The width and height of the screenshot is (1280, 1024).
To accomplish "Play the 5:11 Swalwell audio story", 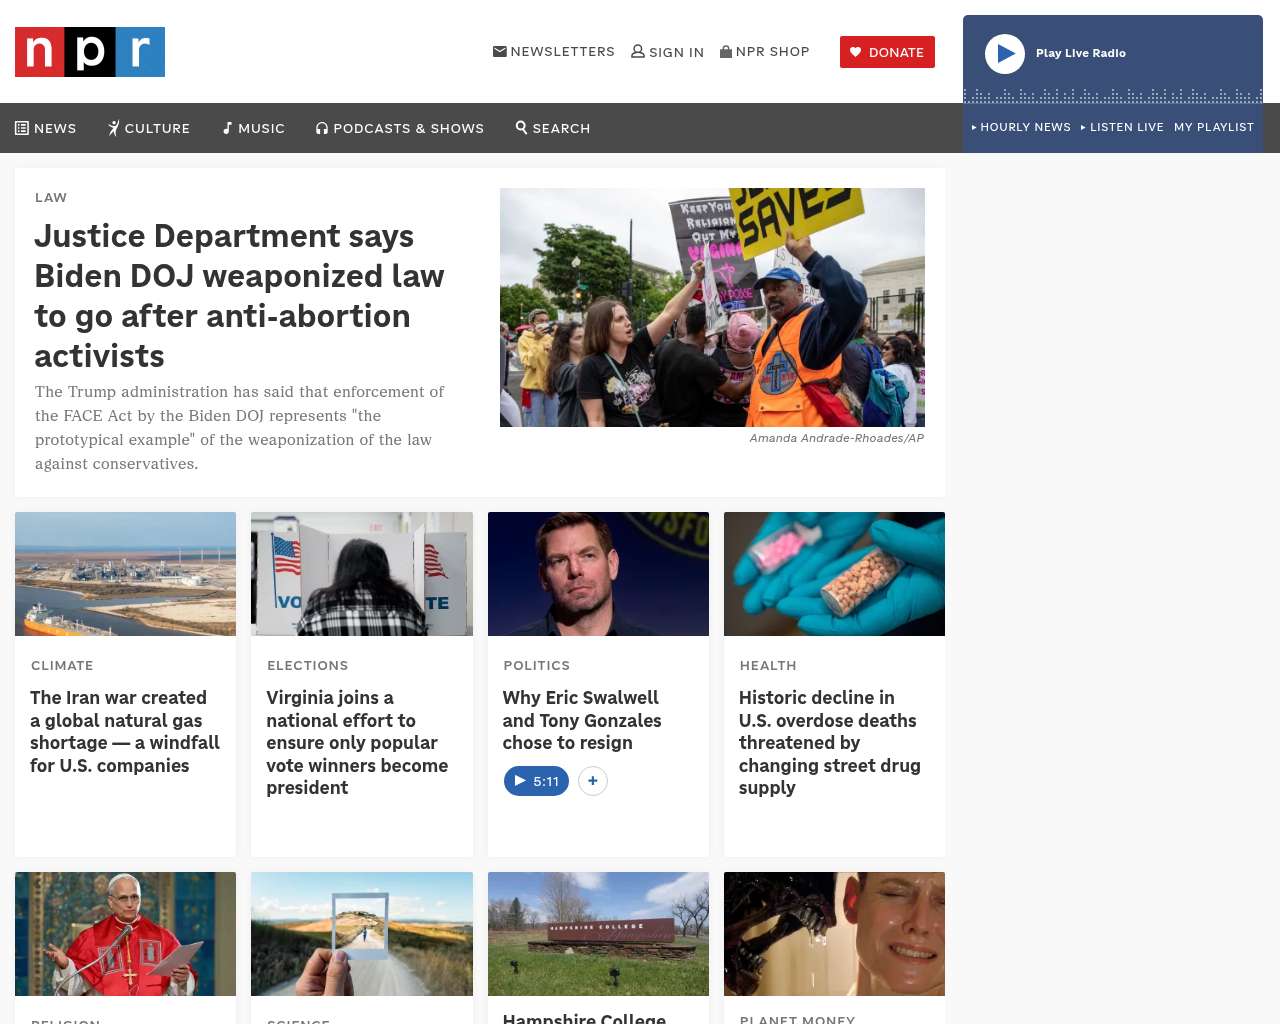I will pos(536,781).
